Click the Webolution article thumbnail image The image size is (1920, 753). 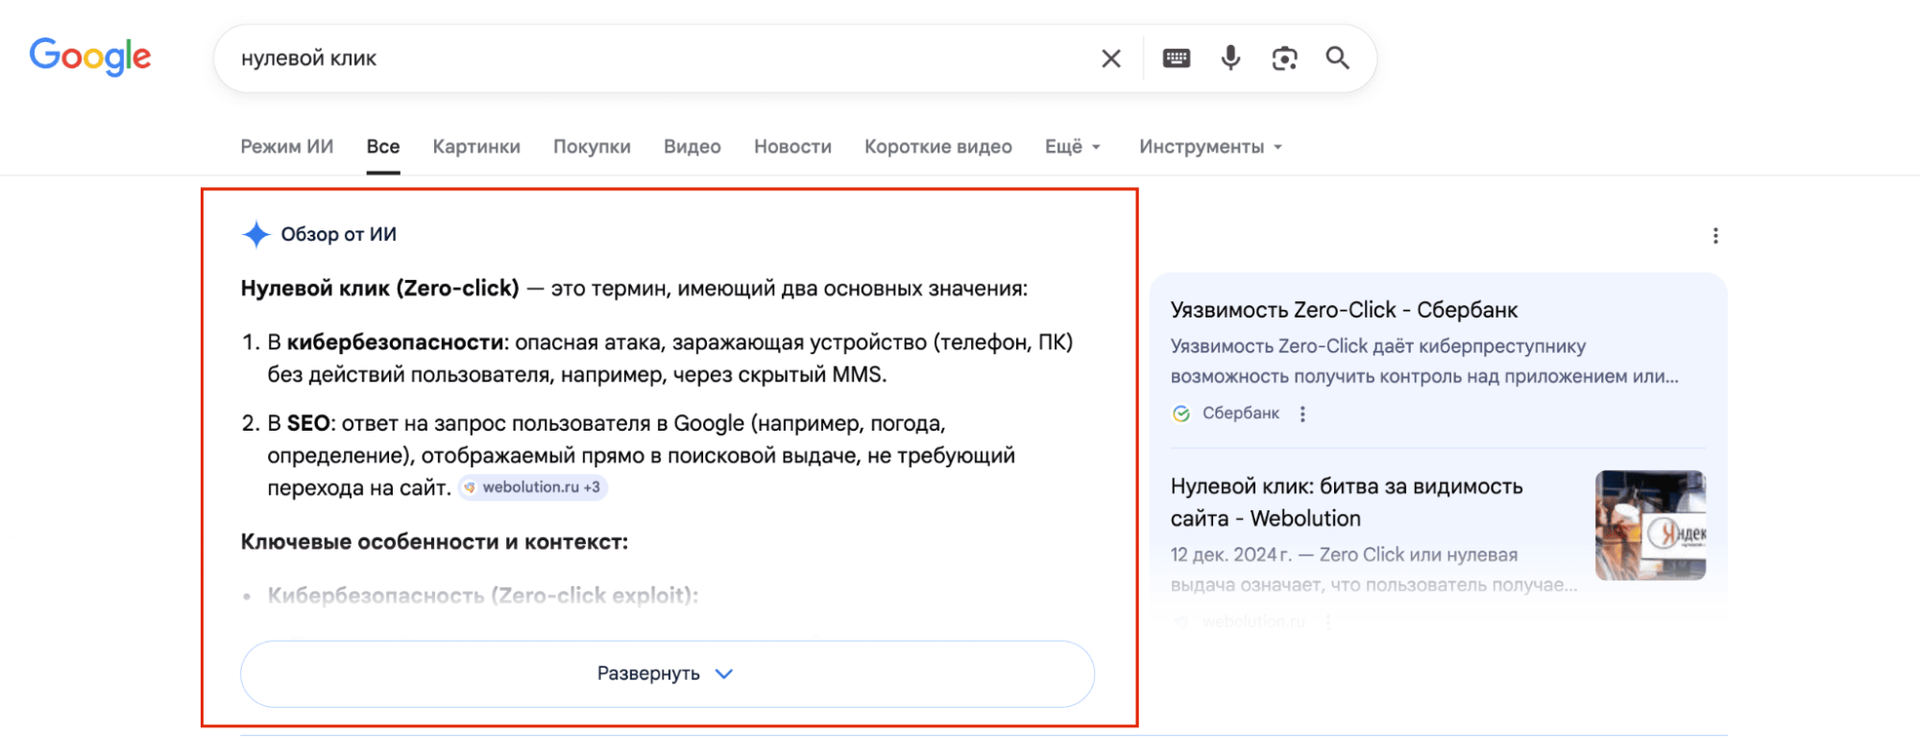point(1650,525)
